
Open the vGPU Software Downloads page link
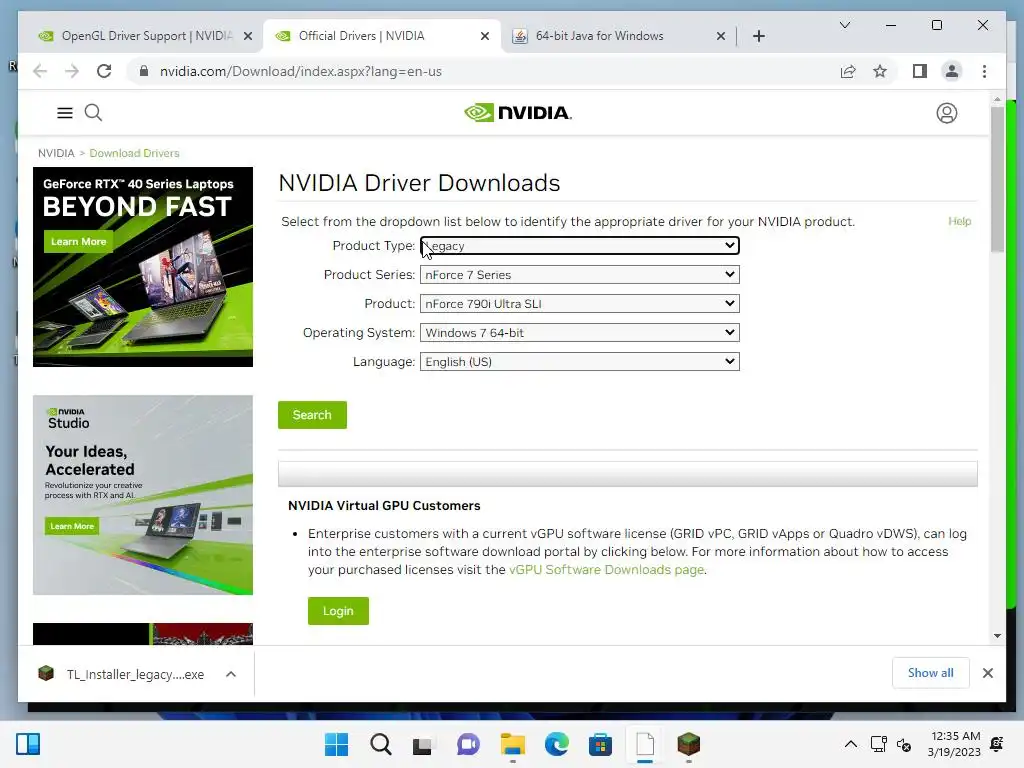pyautogui.click(x=606, y=569)
